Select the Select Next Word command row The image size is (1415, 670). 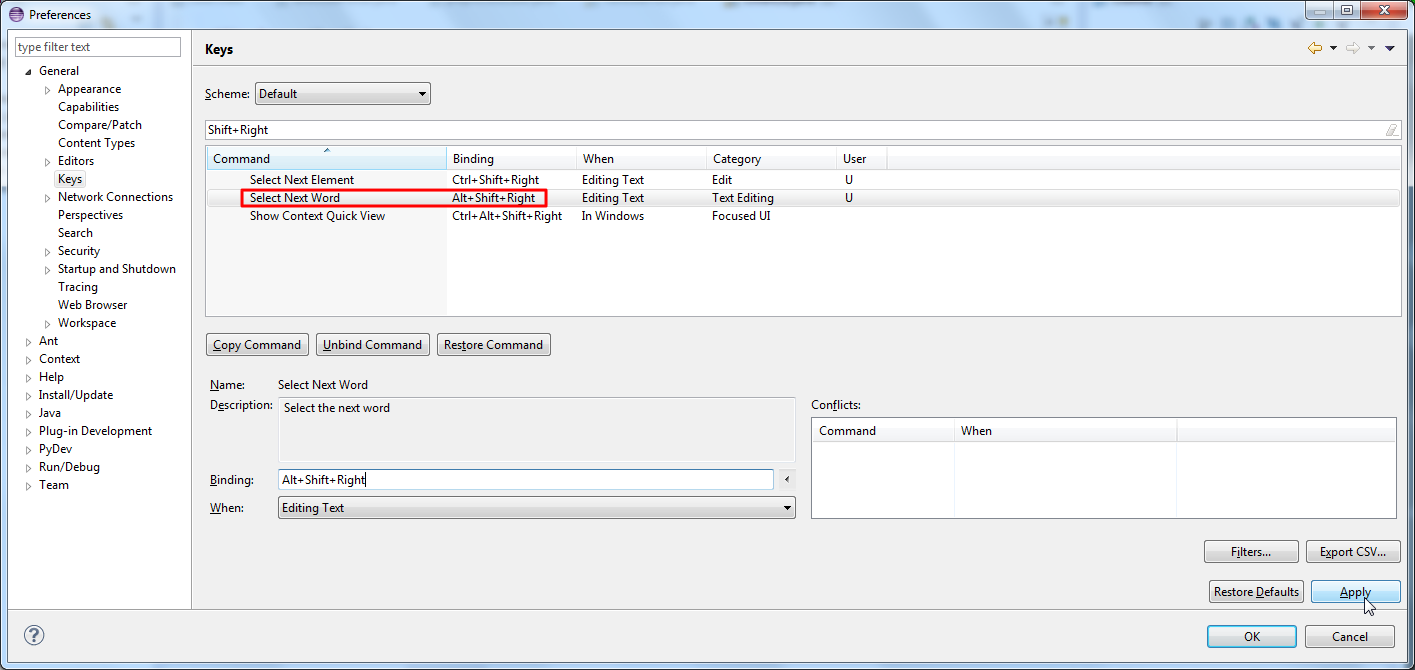(802, 198)
